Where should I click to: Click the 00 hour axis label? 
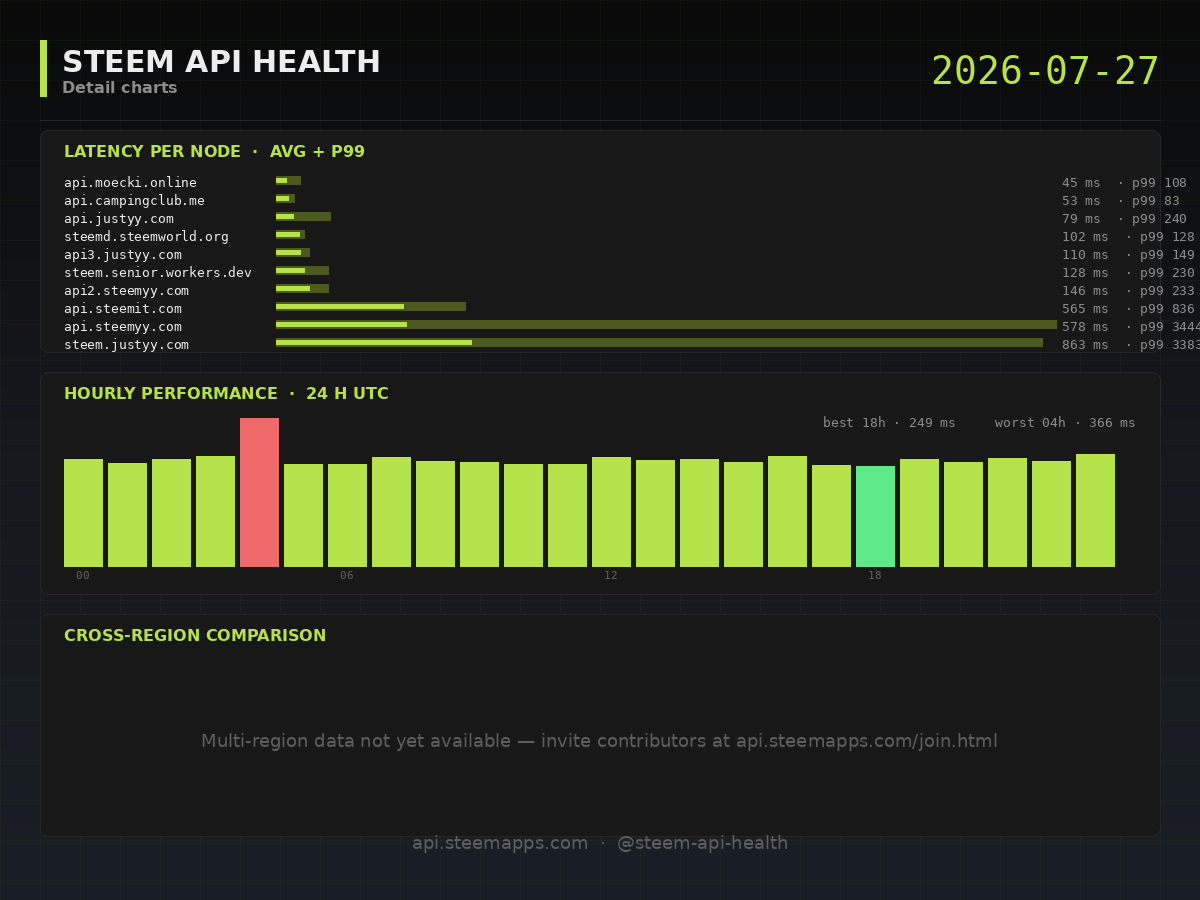[x=83, y=576]
